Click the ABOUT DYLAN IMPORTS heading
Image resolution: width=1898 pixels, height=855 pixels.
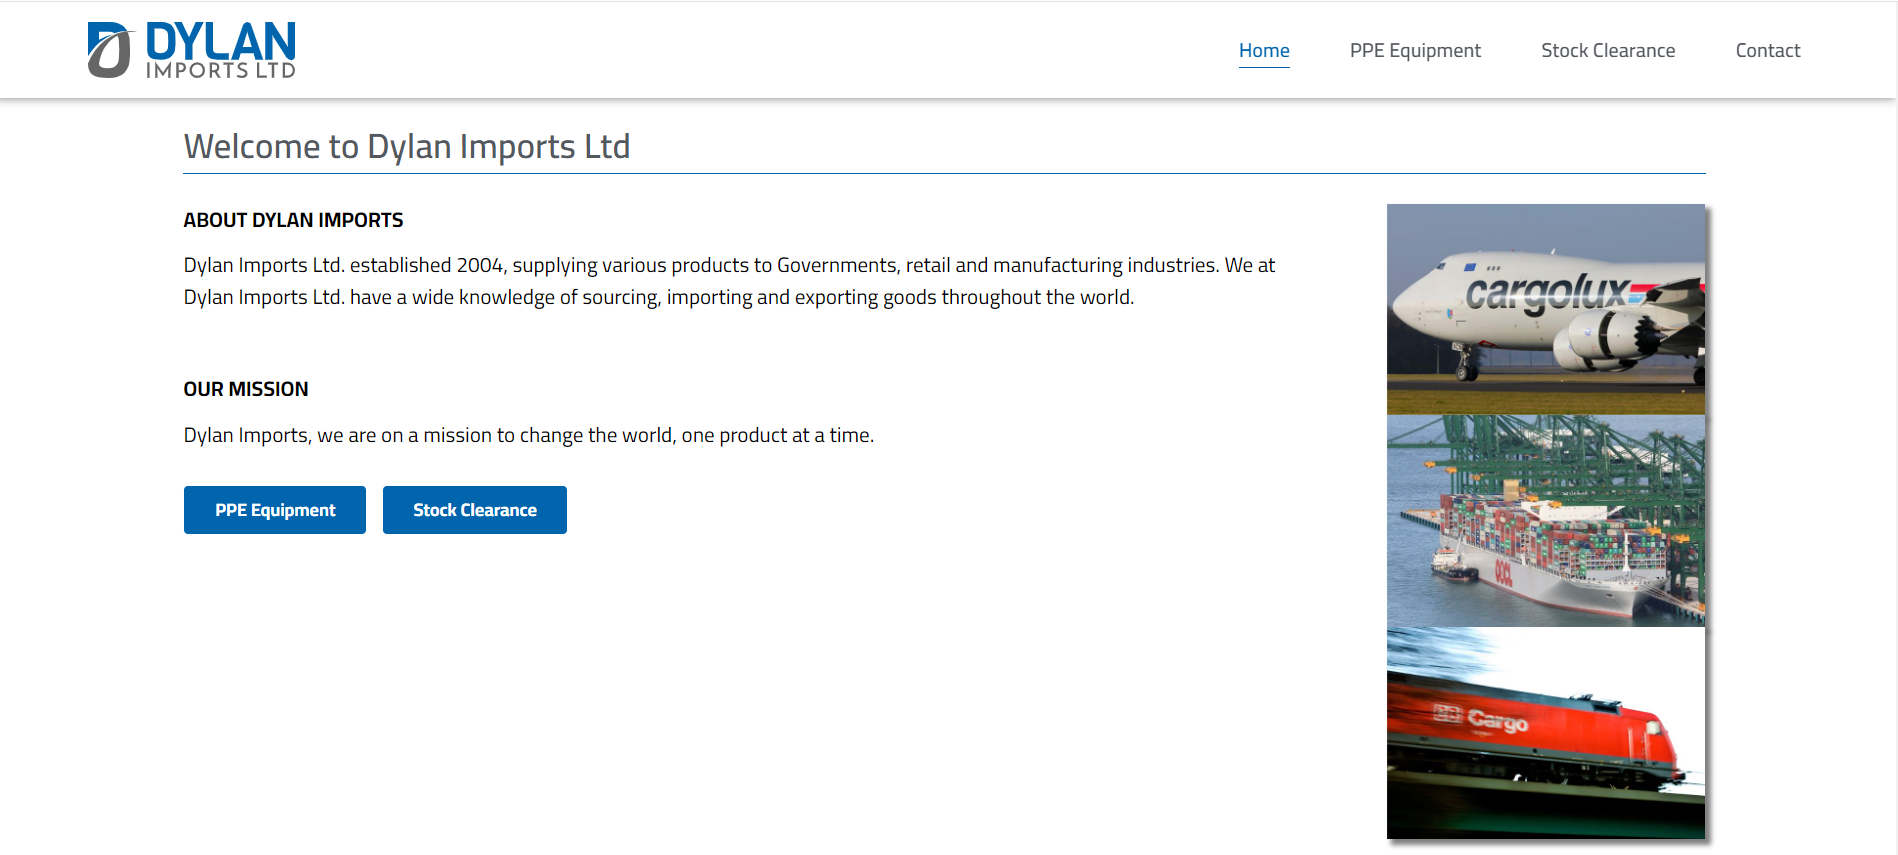293,220
